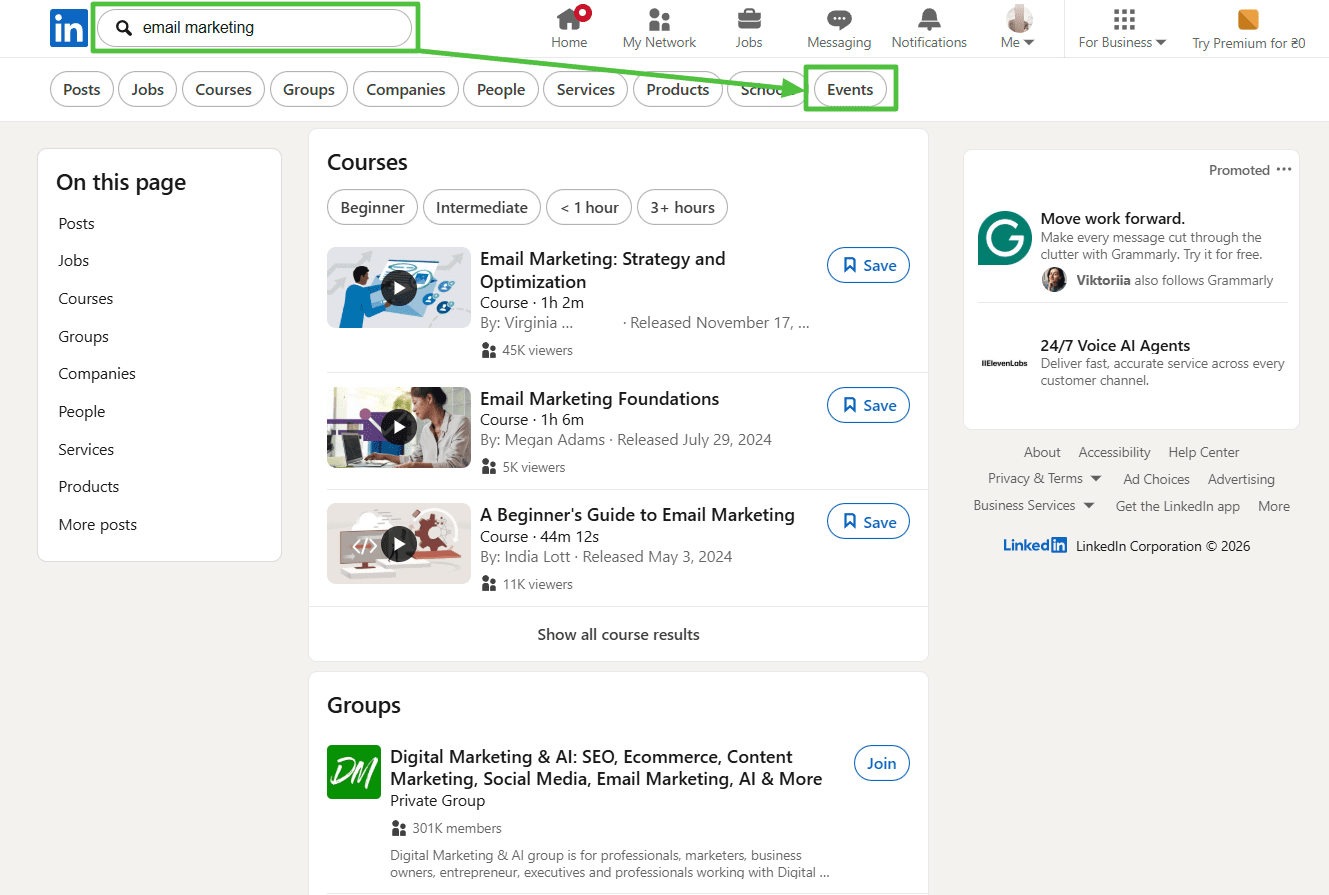This screenshot has height=895, width=1329.
Task: Select the Events search filter tab
Action: pos(850,89)
